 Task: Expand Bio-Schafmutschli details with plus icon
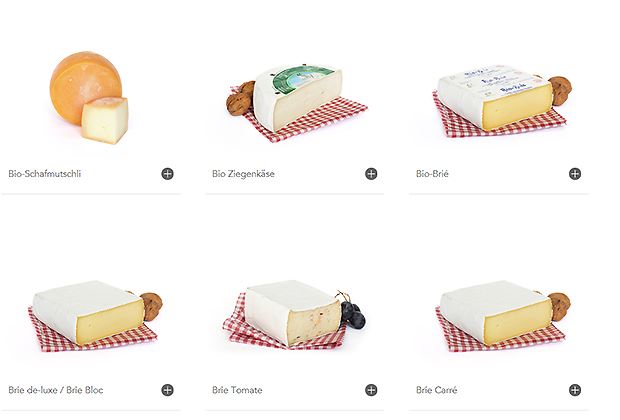[x=167, y=174]
